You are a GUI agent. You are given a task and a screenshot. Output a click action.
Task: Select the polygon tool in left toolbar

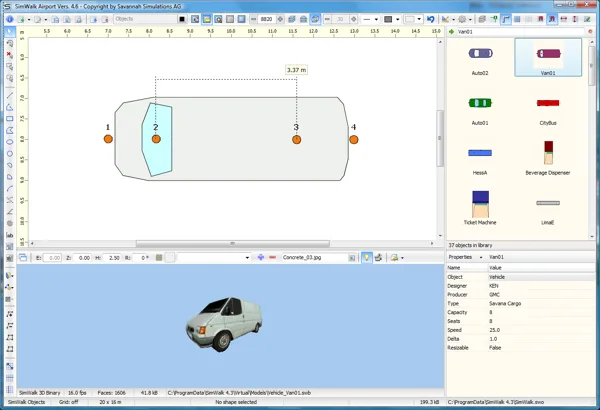click(10, 131)
